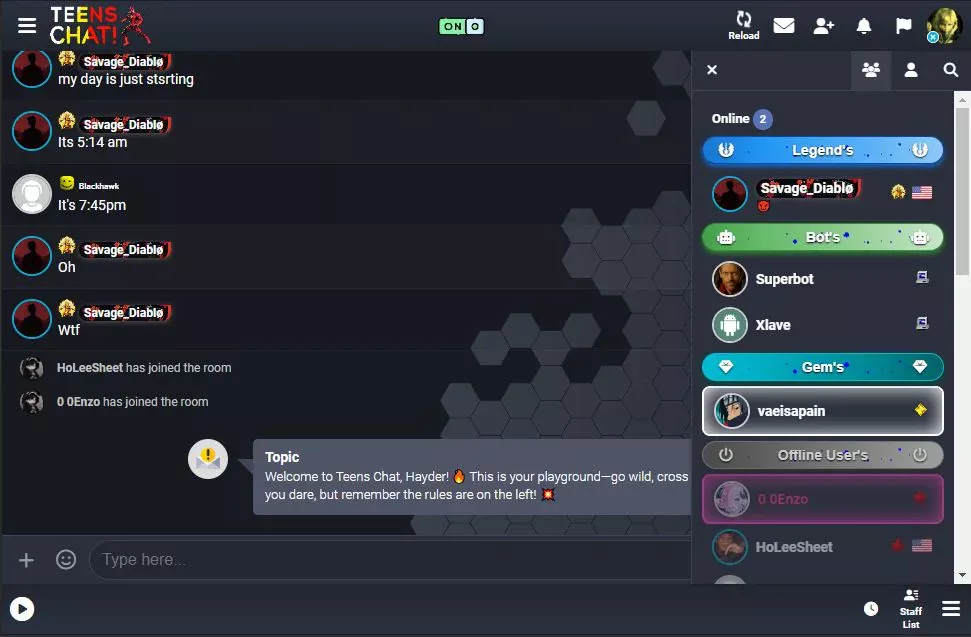The width and height of the screenshot is (971, 637).
Task: Select vaeisapain in the user list
Action: click(x=822, y=411)
